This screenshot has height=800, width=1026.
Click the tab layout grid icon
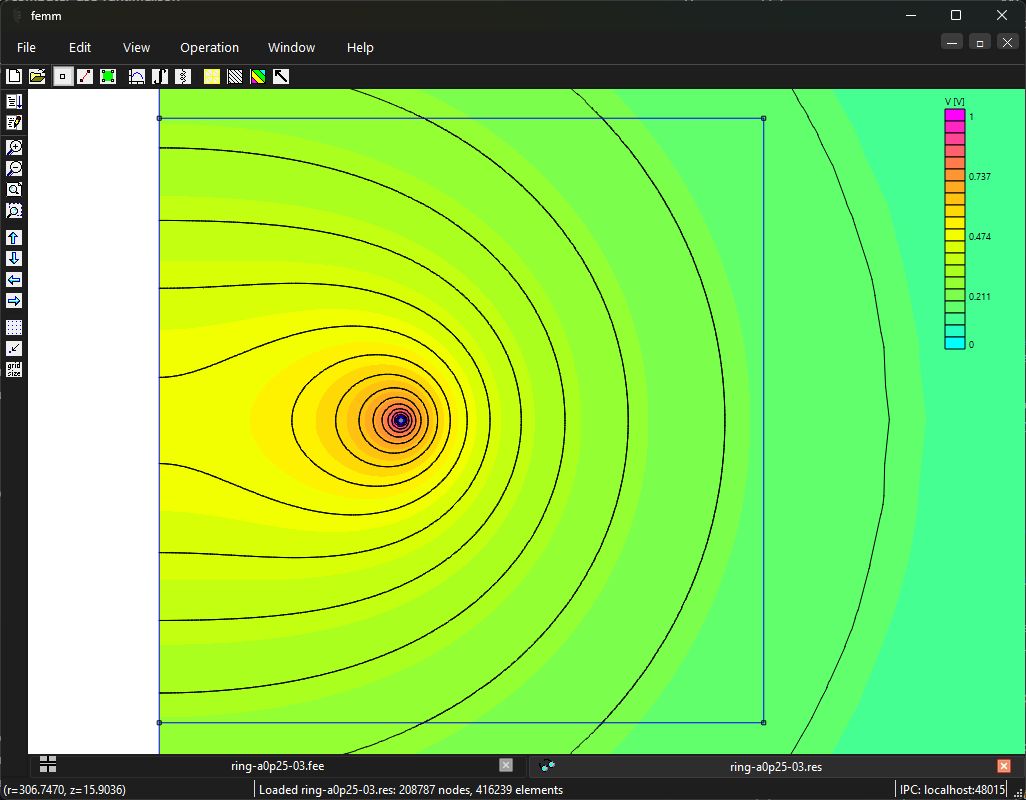pos(48,764)
